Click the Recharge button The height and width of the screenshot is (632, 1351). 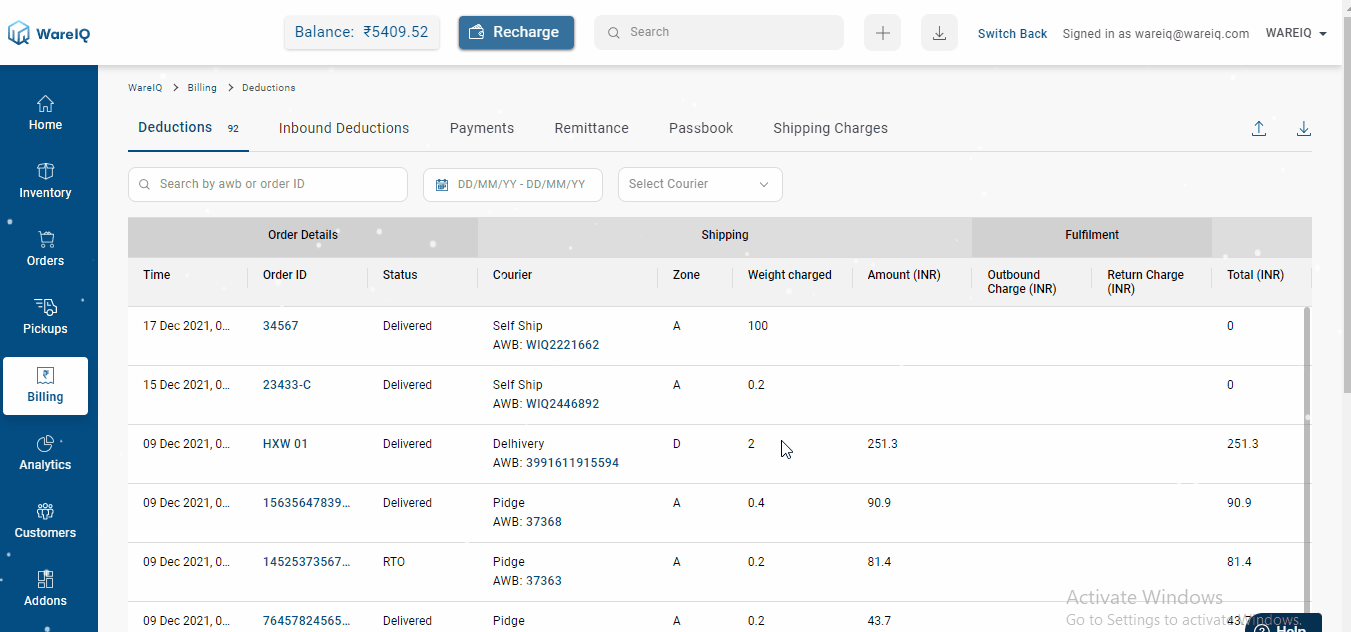516,32
